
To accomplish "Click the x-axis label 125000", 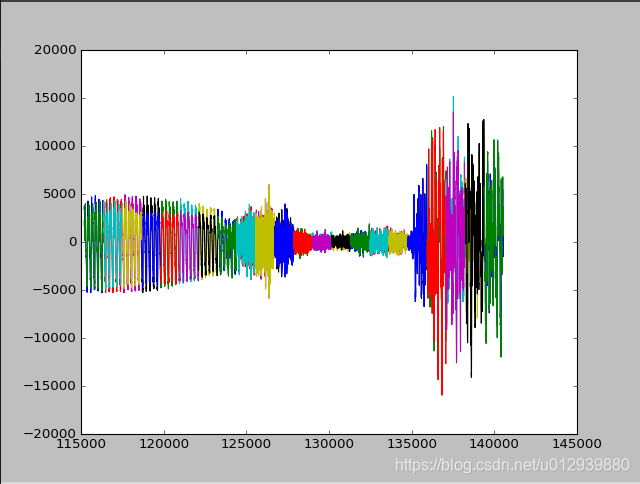I will click(x=247, y=444).
